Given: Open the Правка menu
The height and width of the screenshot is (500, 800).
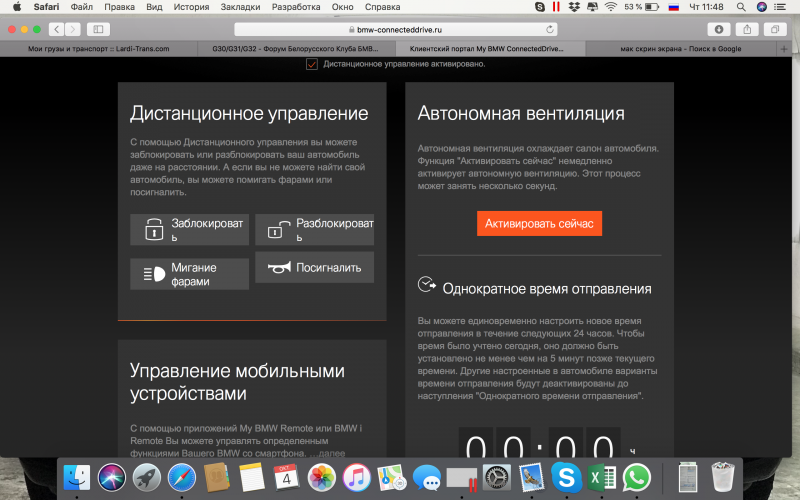Looking at the screenshot, I should pyautogui.click(x=119, y=7).
